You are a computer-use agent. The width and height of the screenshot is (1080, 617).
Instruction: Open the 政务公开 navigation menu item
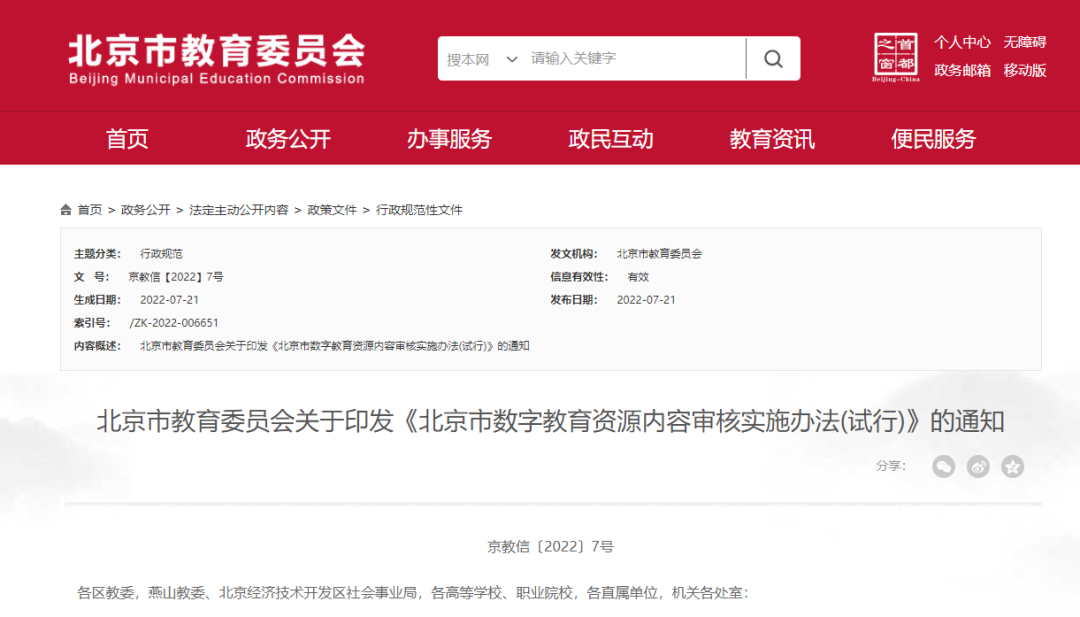click(288, 139)
